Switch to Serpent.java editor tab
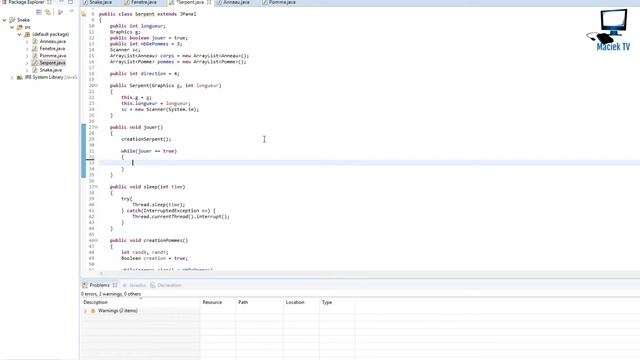640x360 pixels. tap(189, 2)
